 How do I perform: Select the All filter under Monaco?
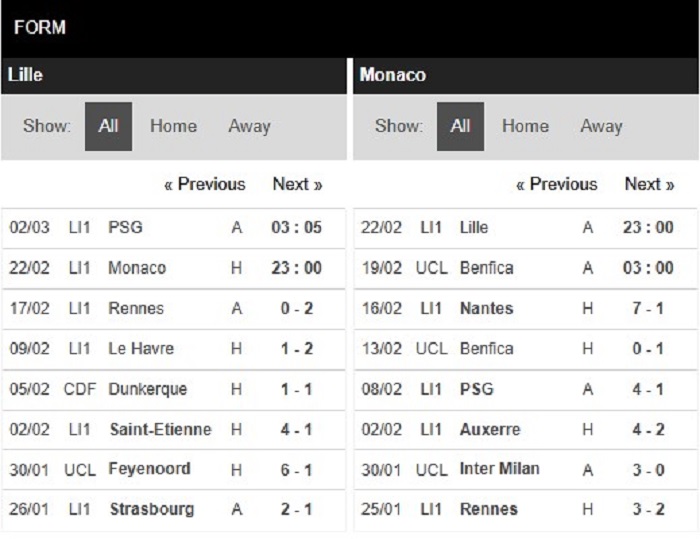(460, 126)
